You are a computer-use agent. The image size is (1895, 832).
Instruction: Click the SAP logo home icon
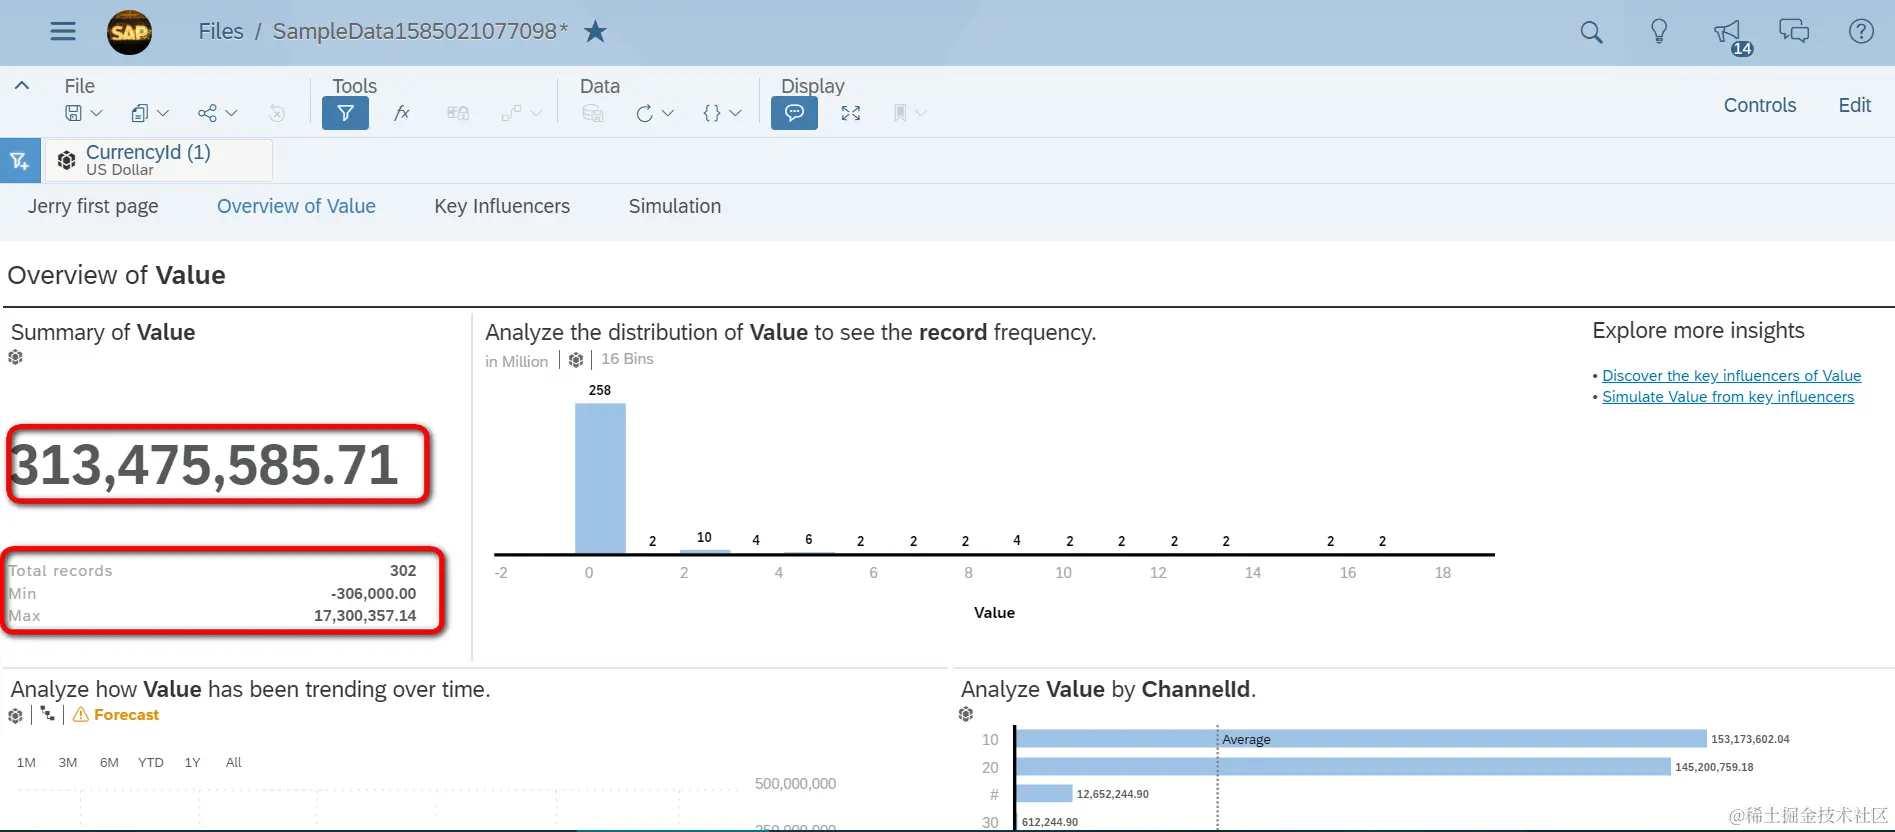coord(130,32)
